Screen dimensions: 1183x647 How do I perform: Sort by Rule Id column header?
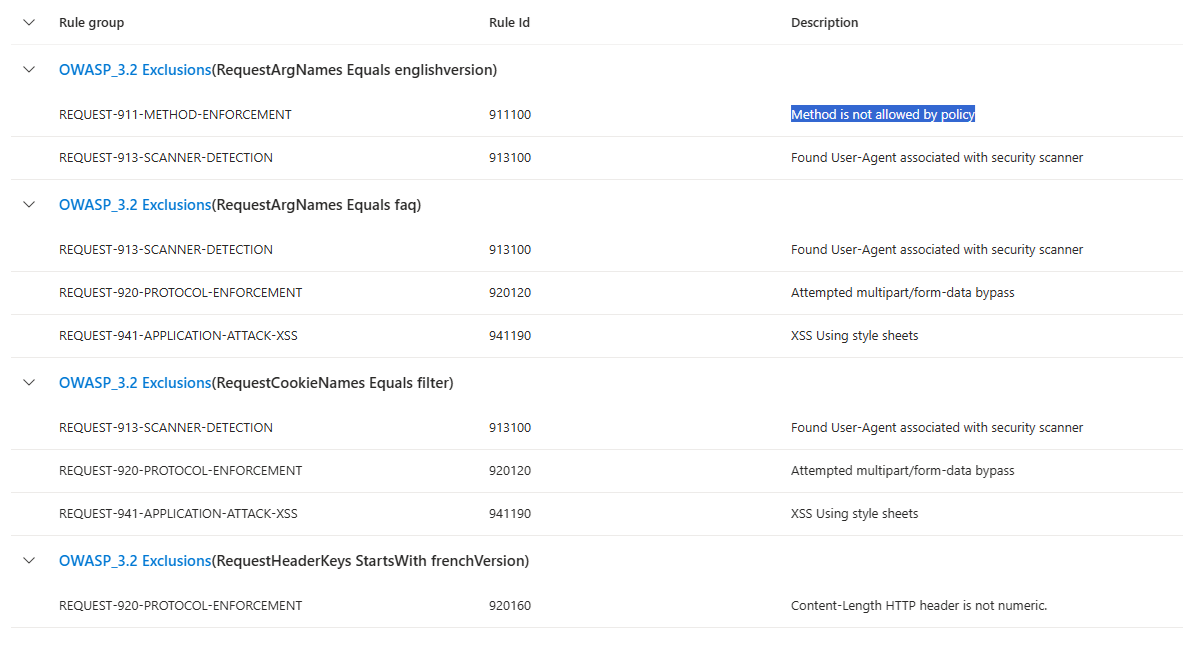pyautogui.click(x=509, y=22)
